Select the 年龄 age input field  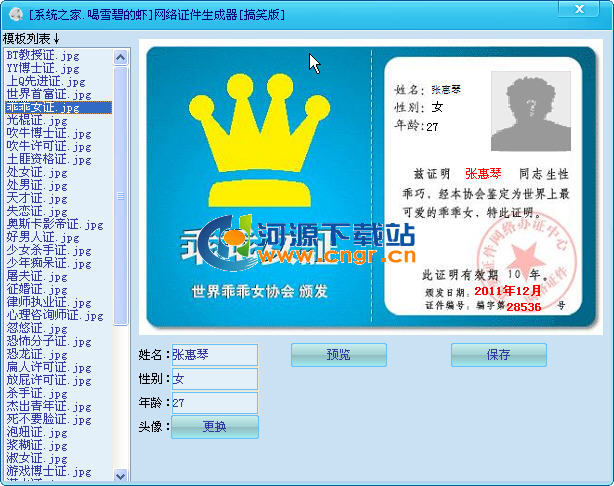[x=213, y=403]
